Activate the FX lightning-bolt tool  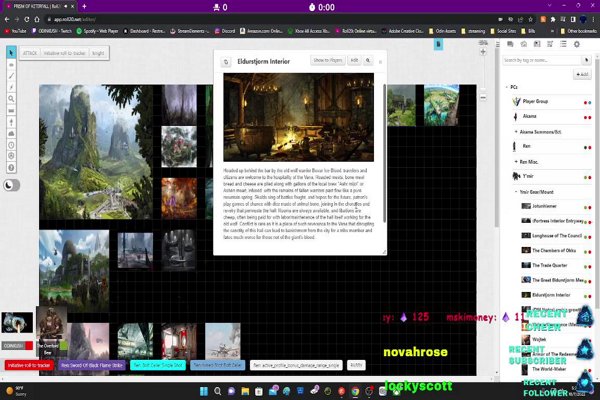(x=11, y=87)
